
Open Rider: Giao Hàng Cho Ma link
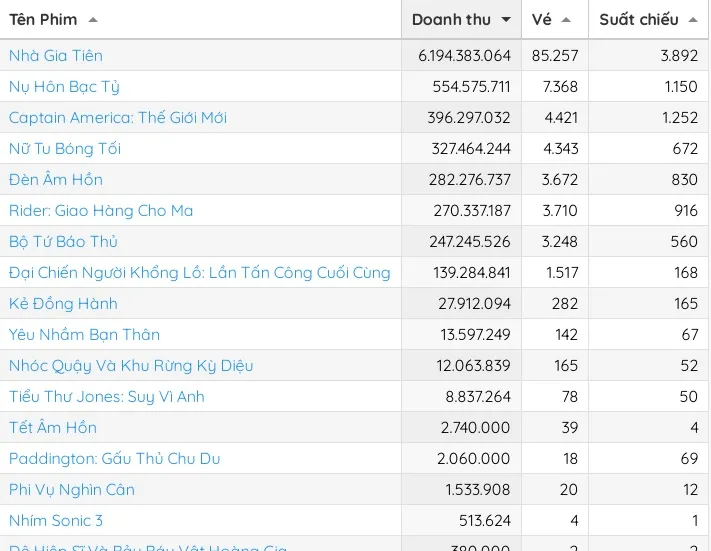tap(101, 211)
